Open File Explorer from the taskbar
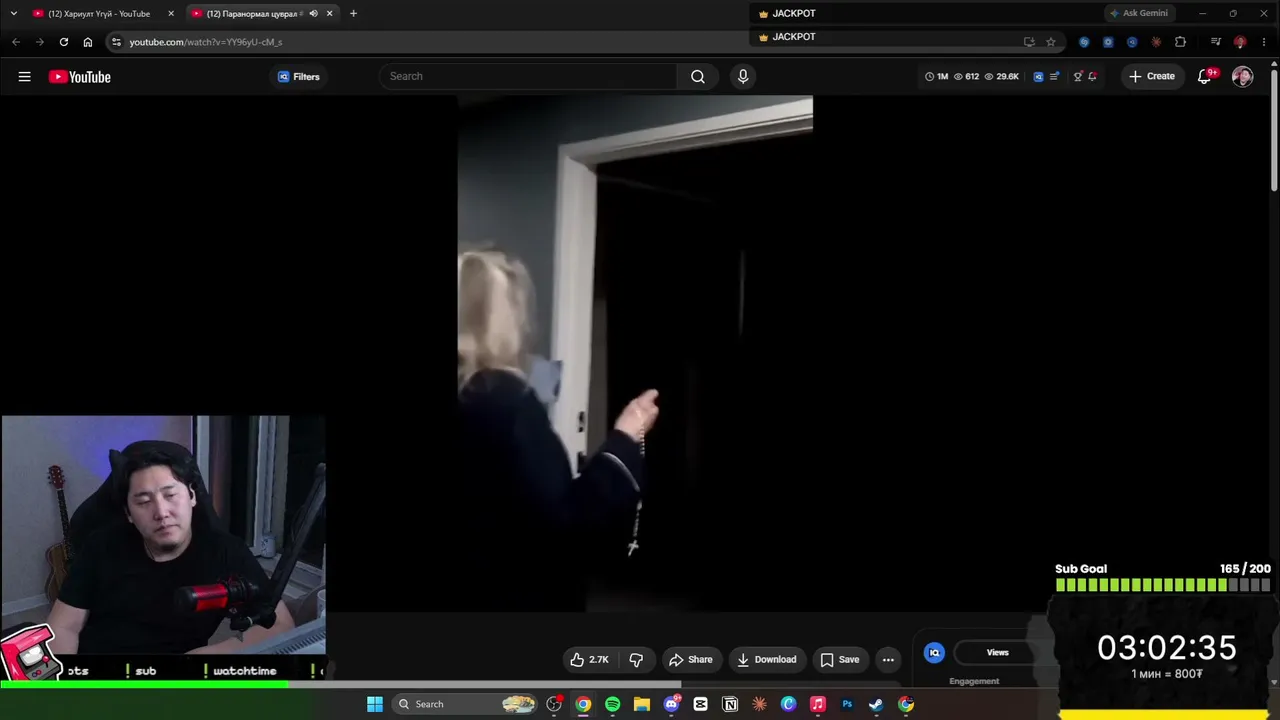Viewport: 1280px width, 720px height. point(642,704)
